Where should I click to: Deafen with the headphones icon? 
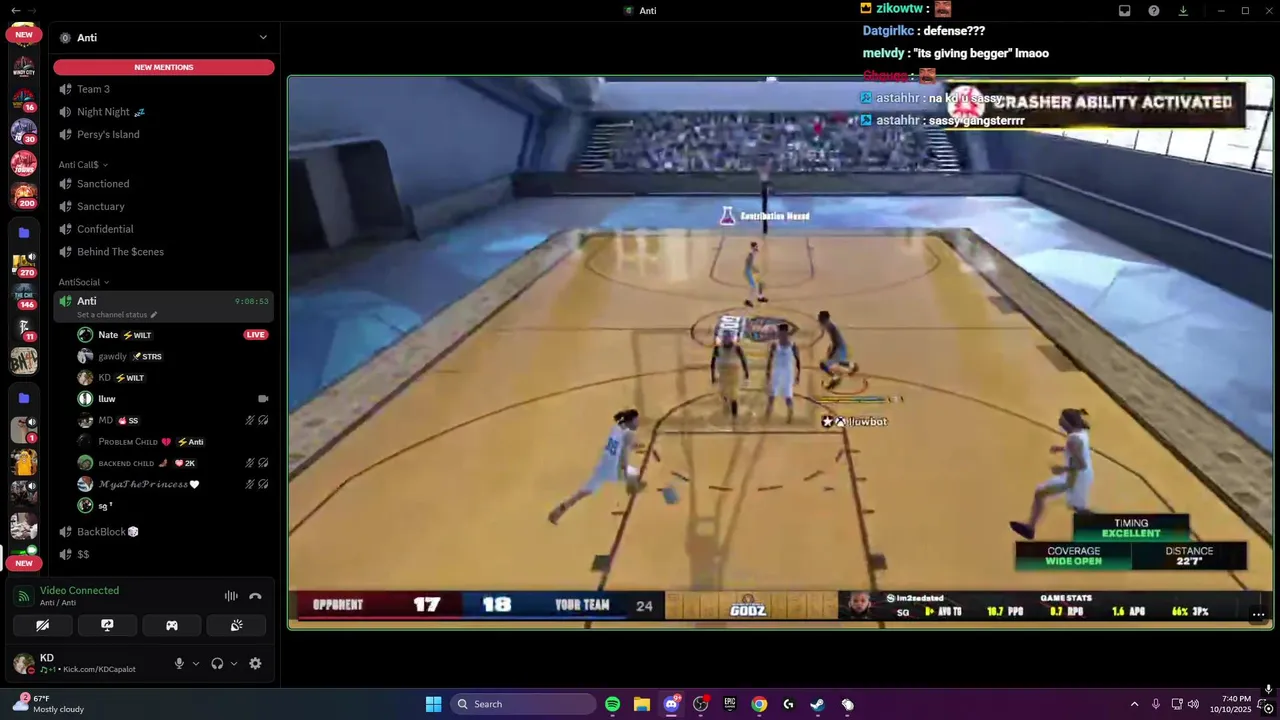(217, 663)
